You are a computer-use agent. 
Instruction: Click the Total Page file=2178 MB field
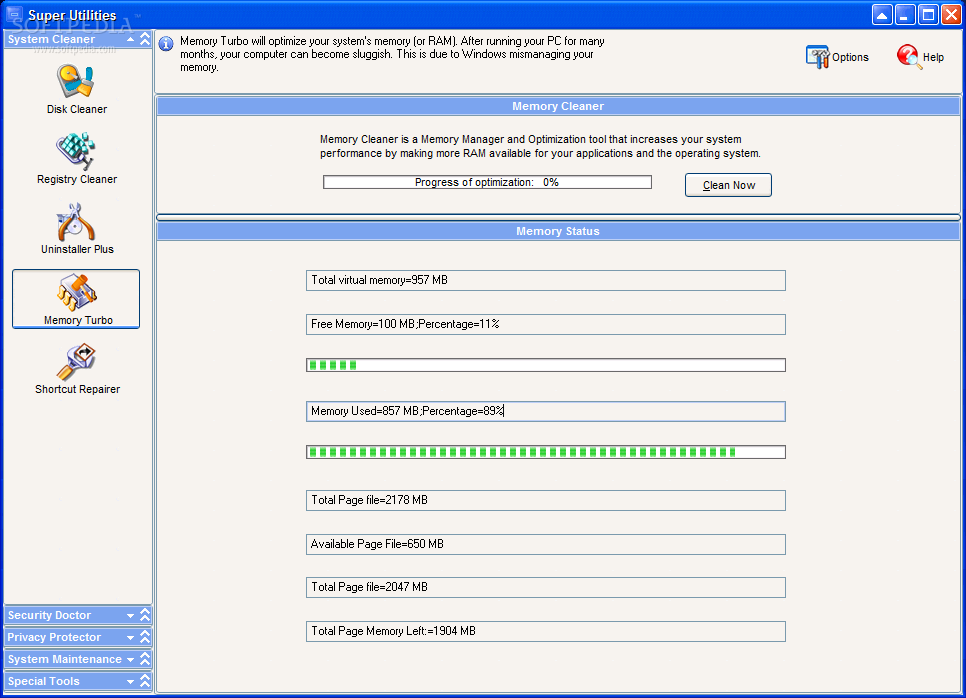click(546, 500)
